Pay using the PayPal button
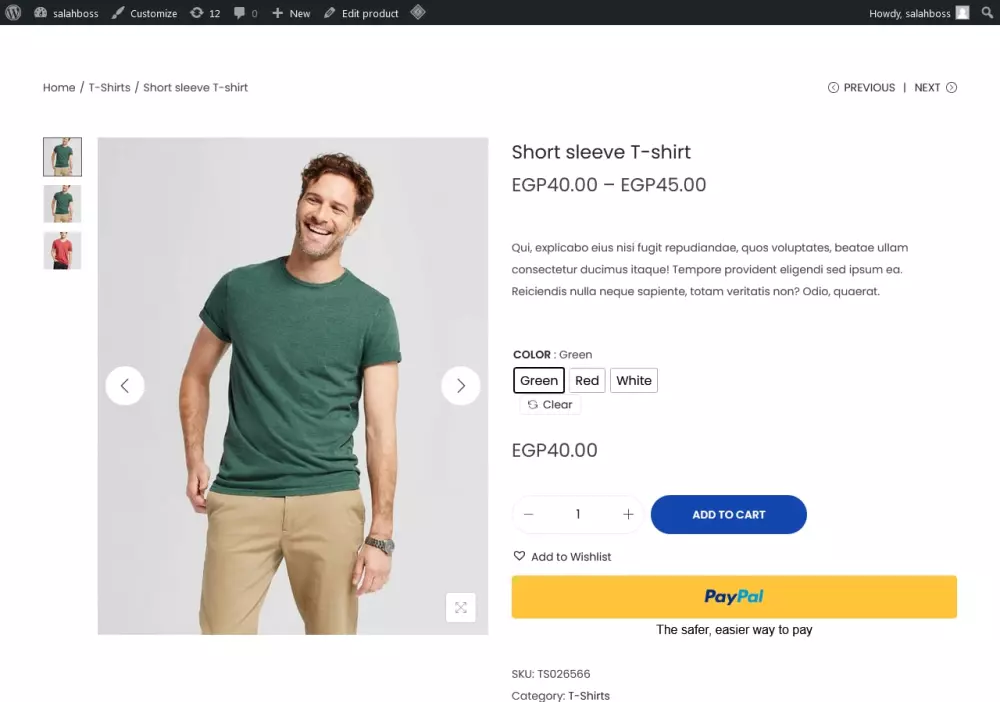Screen dimensions: 1000x702 (x=734, y=596)
